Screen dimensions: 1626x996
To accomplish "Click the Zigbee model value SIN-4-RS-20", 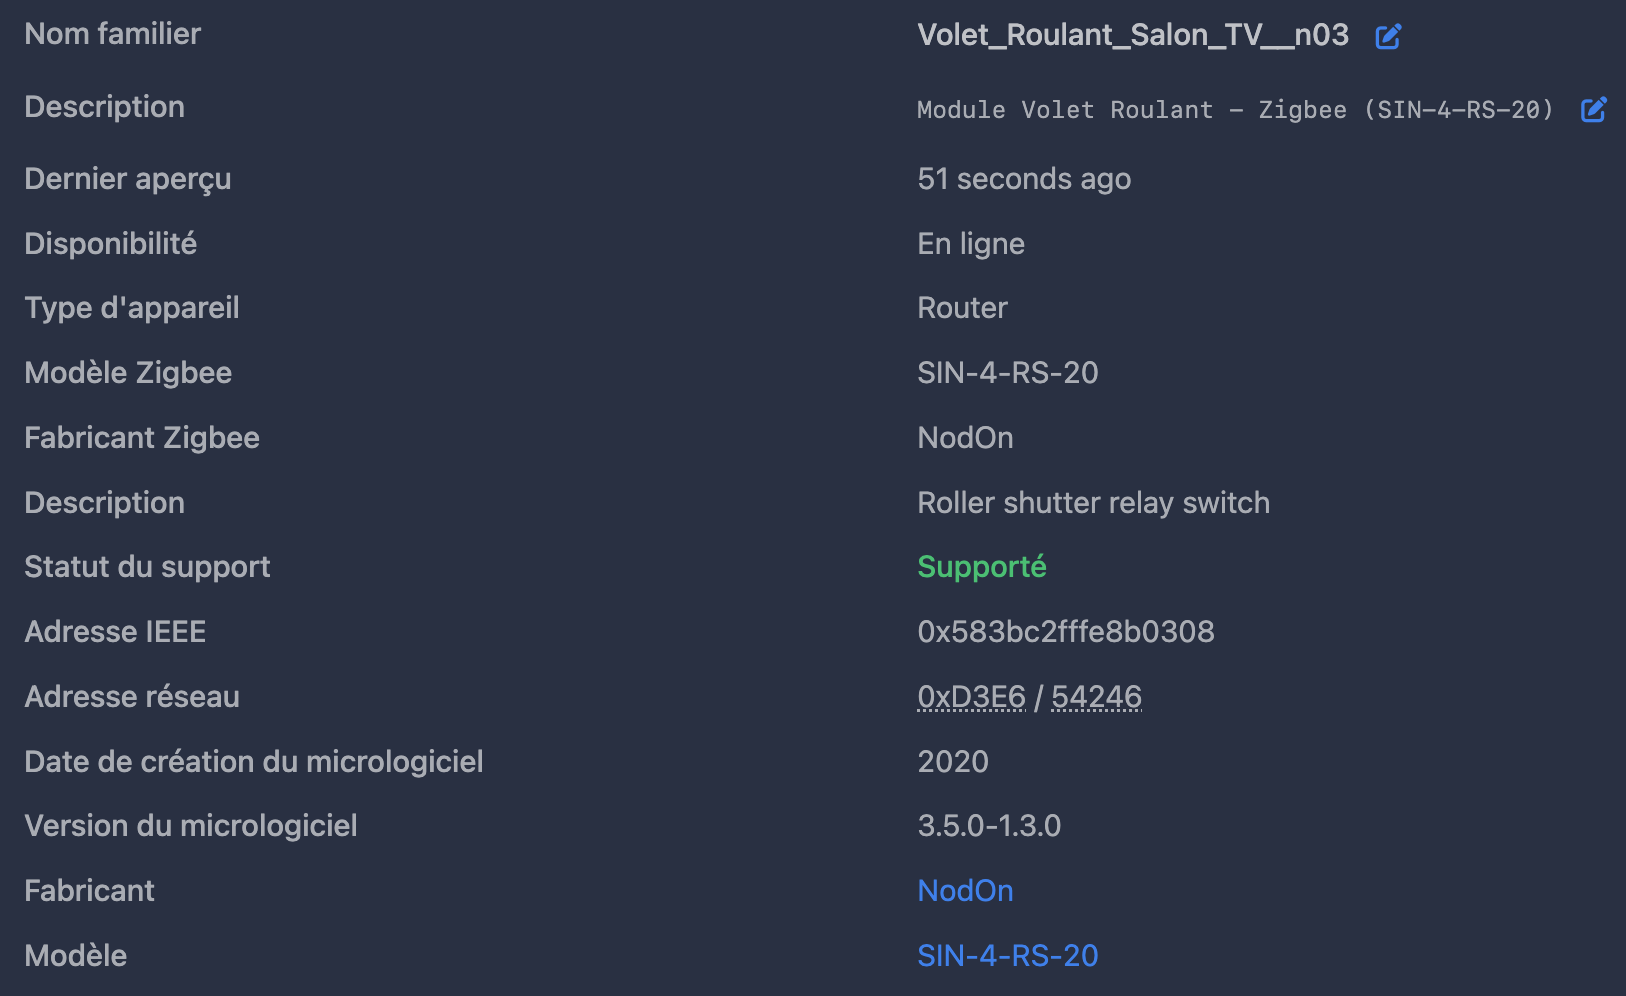I will tap(1008, 372).
